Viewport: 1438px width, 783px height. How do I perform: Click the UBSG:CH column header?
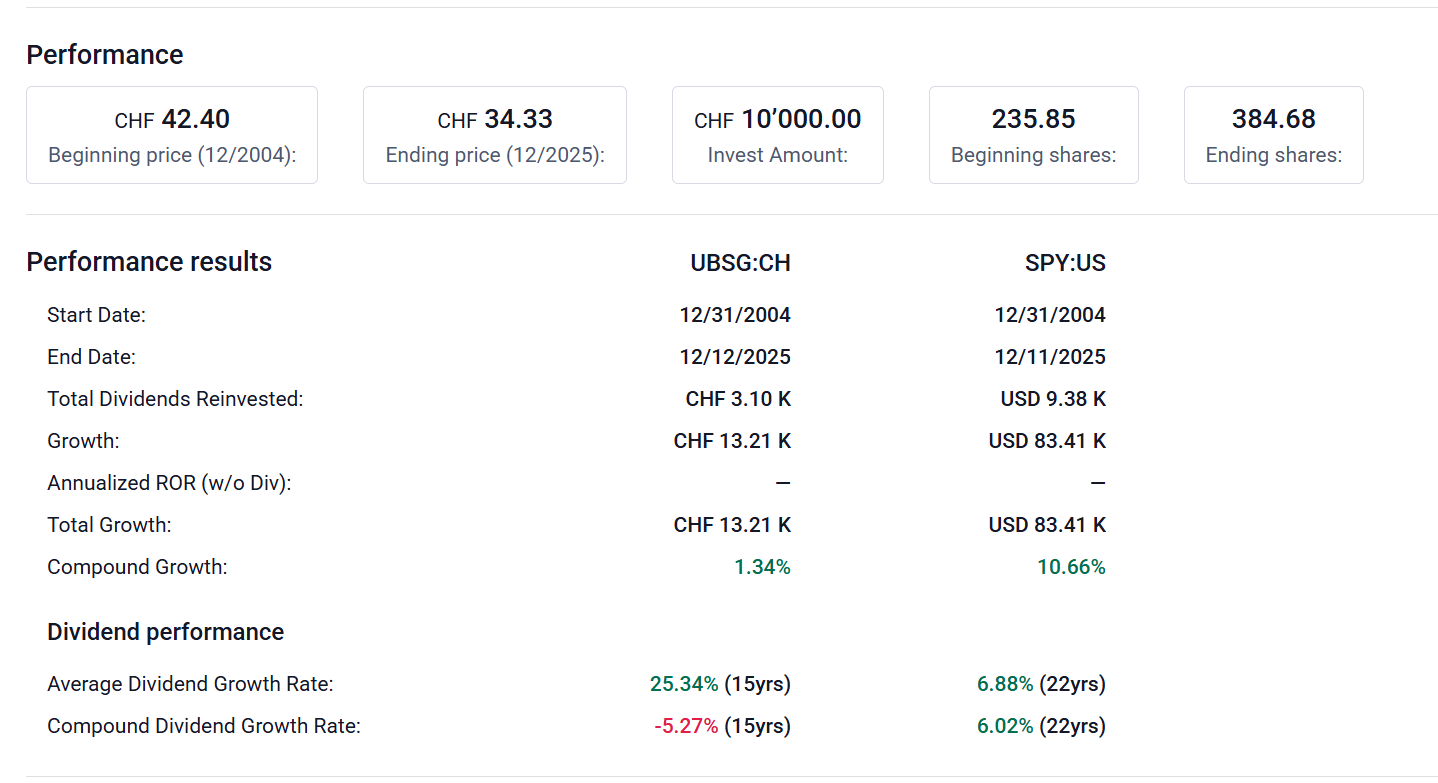point(740,263)
